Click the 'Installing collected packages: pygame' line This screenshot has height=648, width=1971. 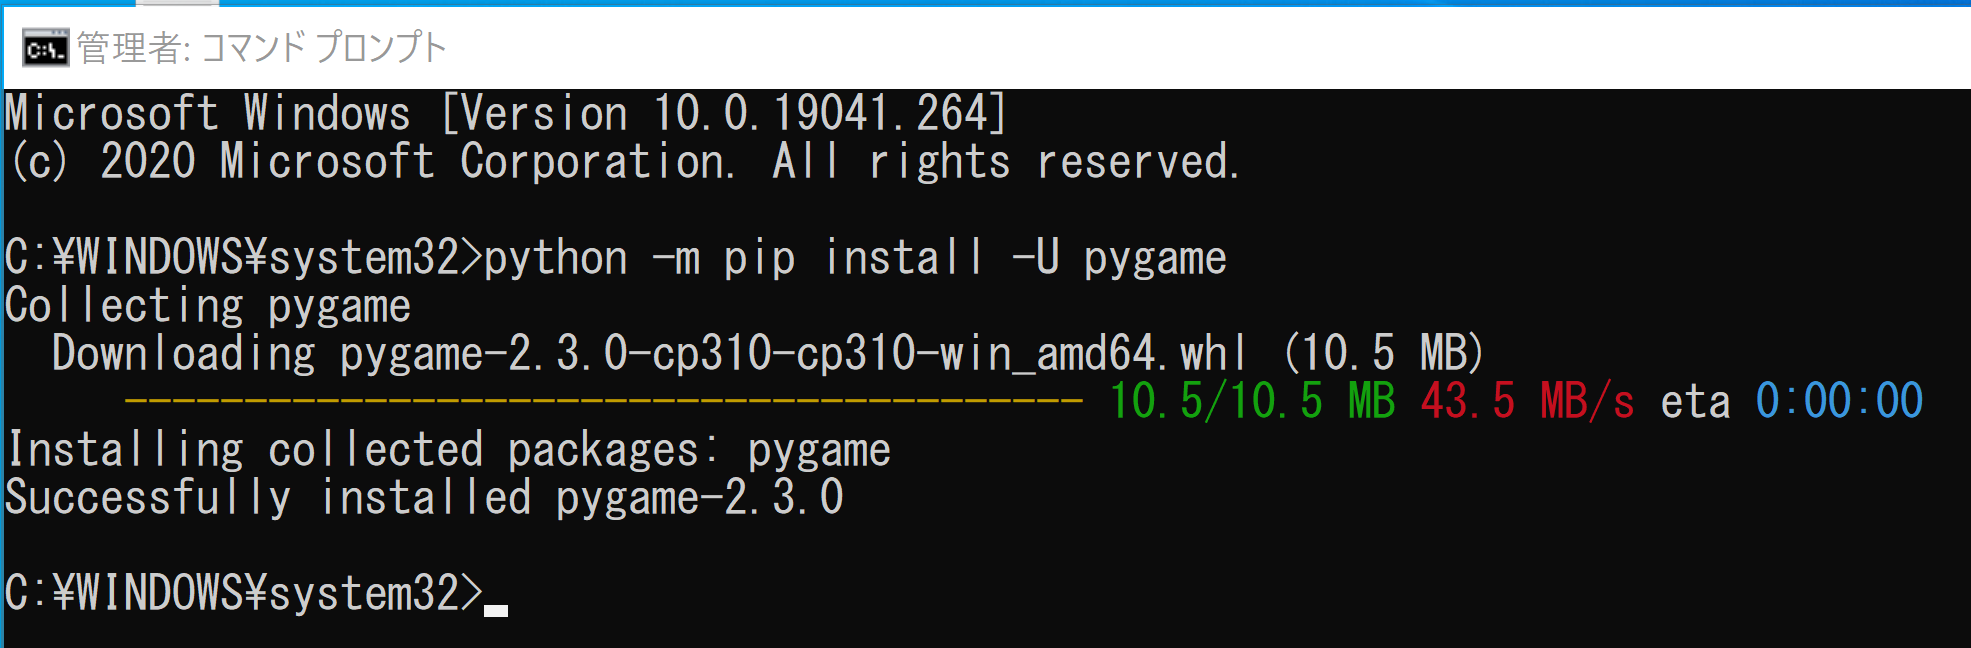448,450
